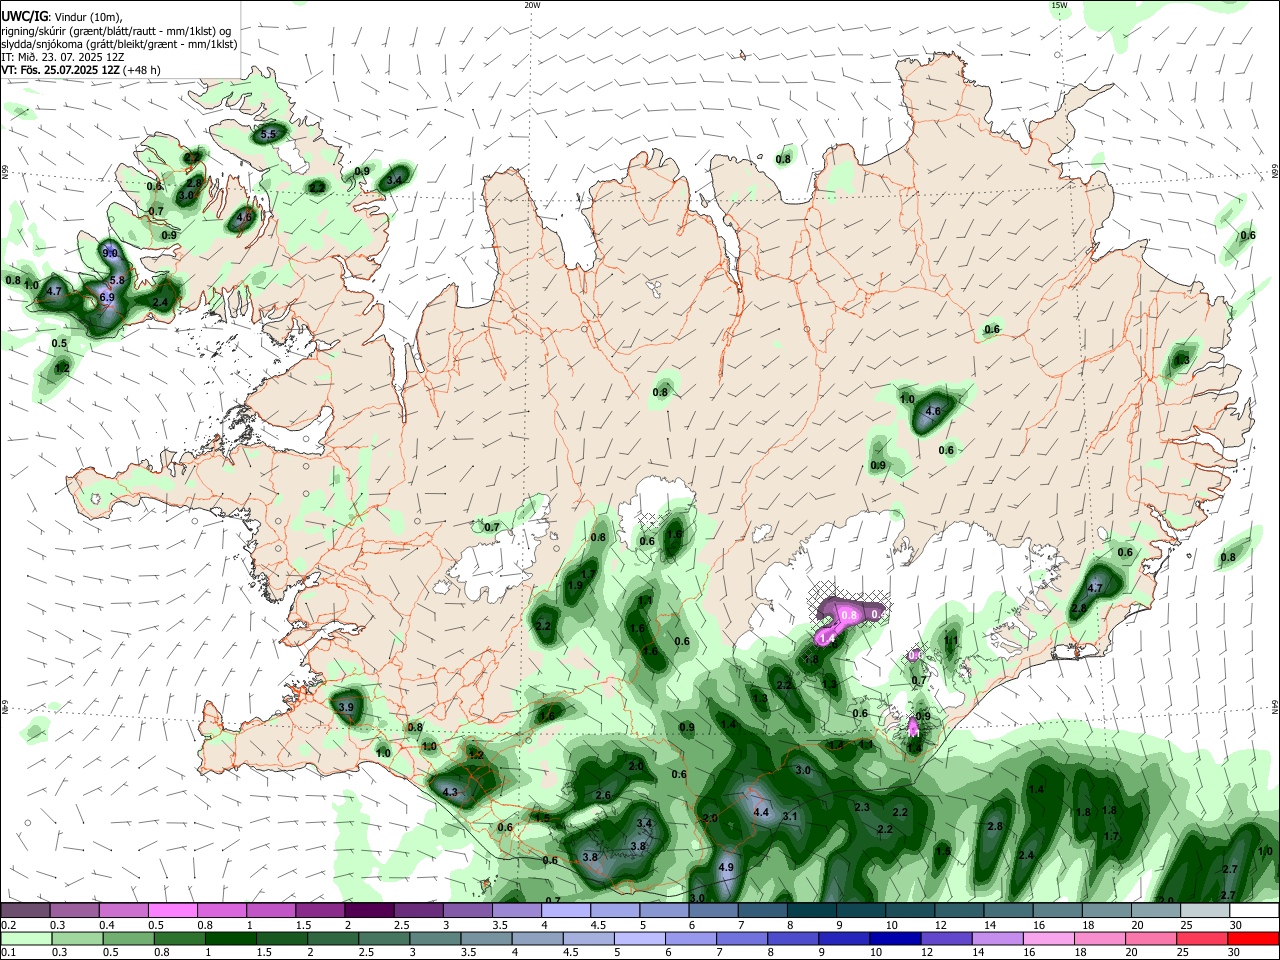The image size is (1280, 960).
Task: Click the bright red 30 mm rain legend swatch
Action: (1254, 939)
